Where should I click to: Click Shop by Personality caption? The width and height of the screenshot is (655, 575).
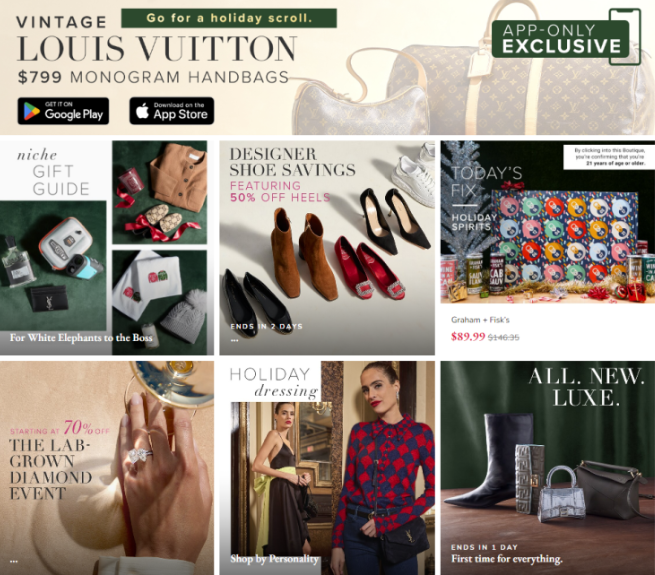coord(274,559)
